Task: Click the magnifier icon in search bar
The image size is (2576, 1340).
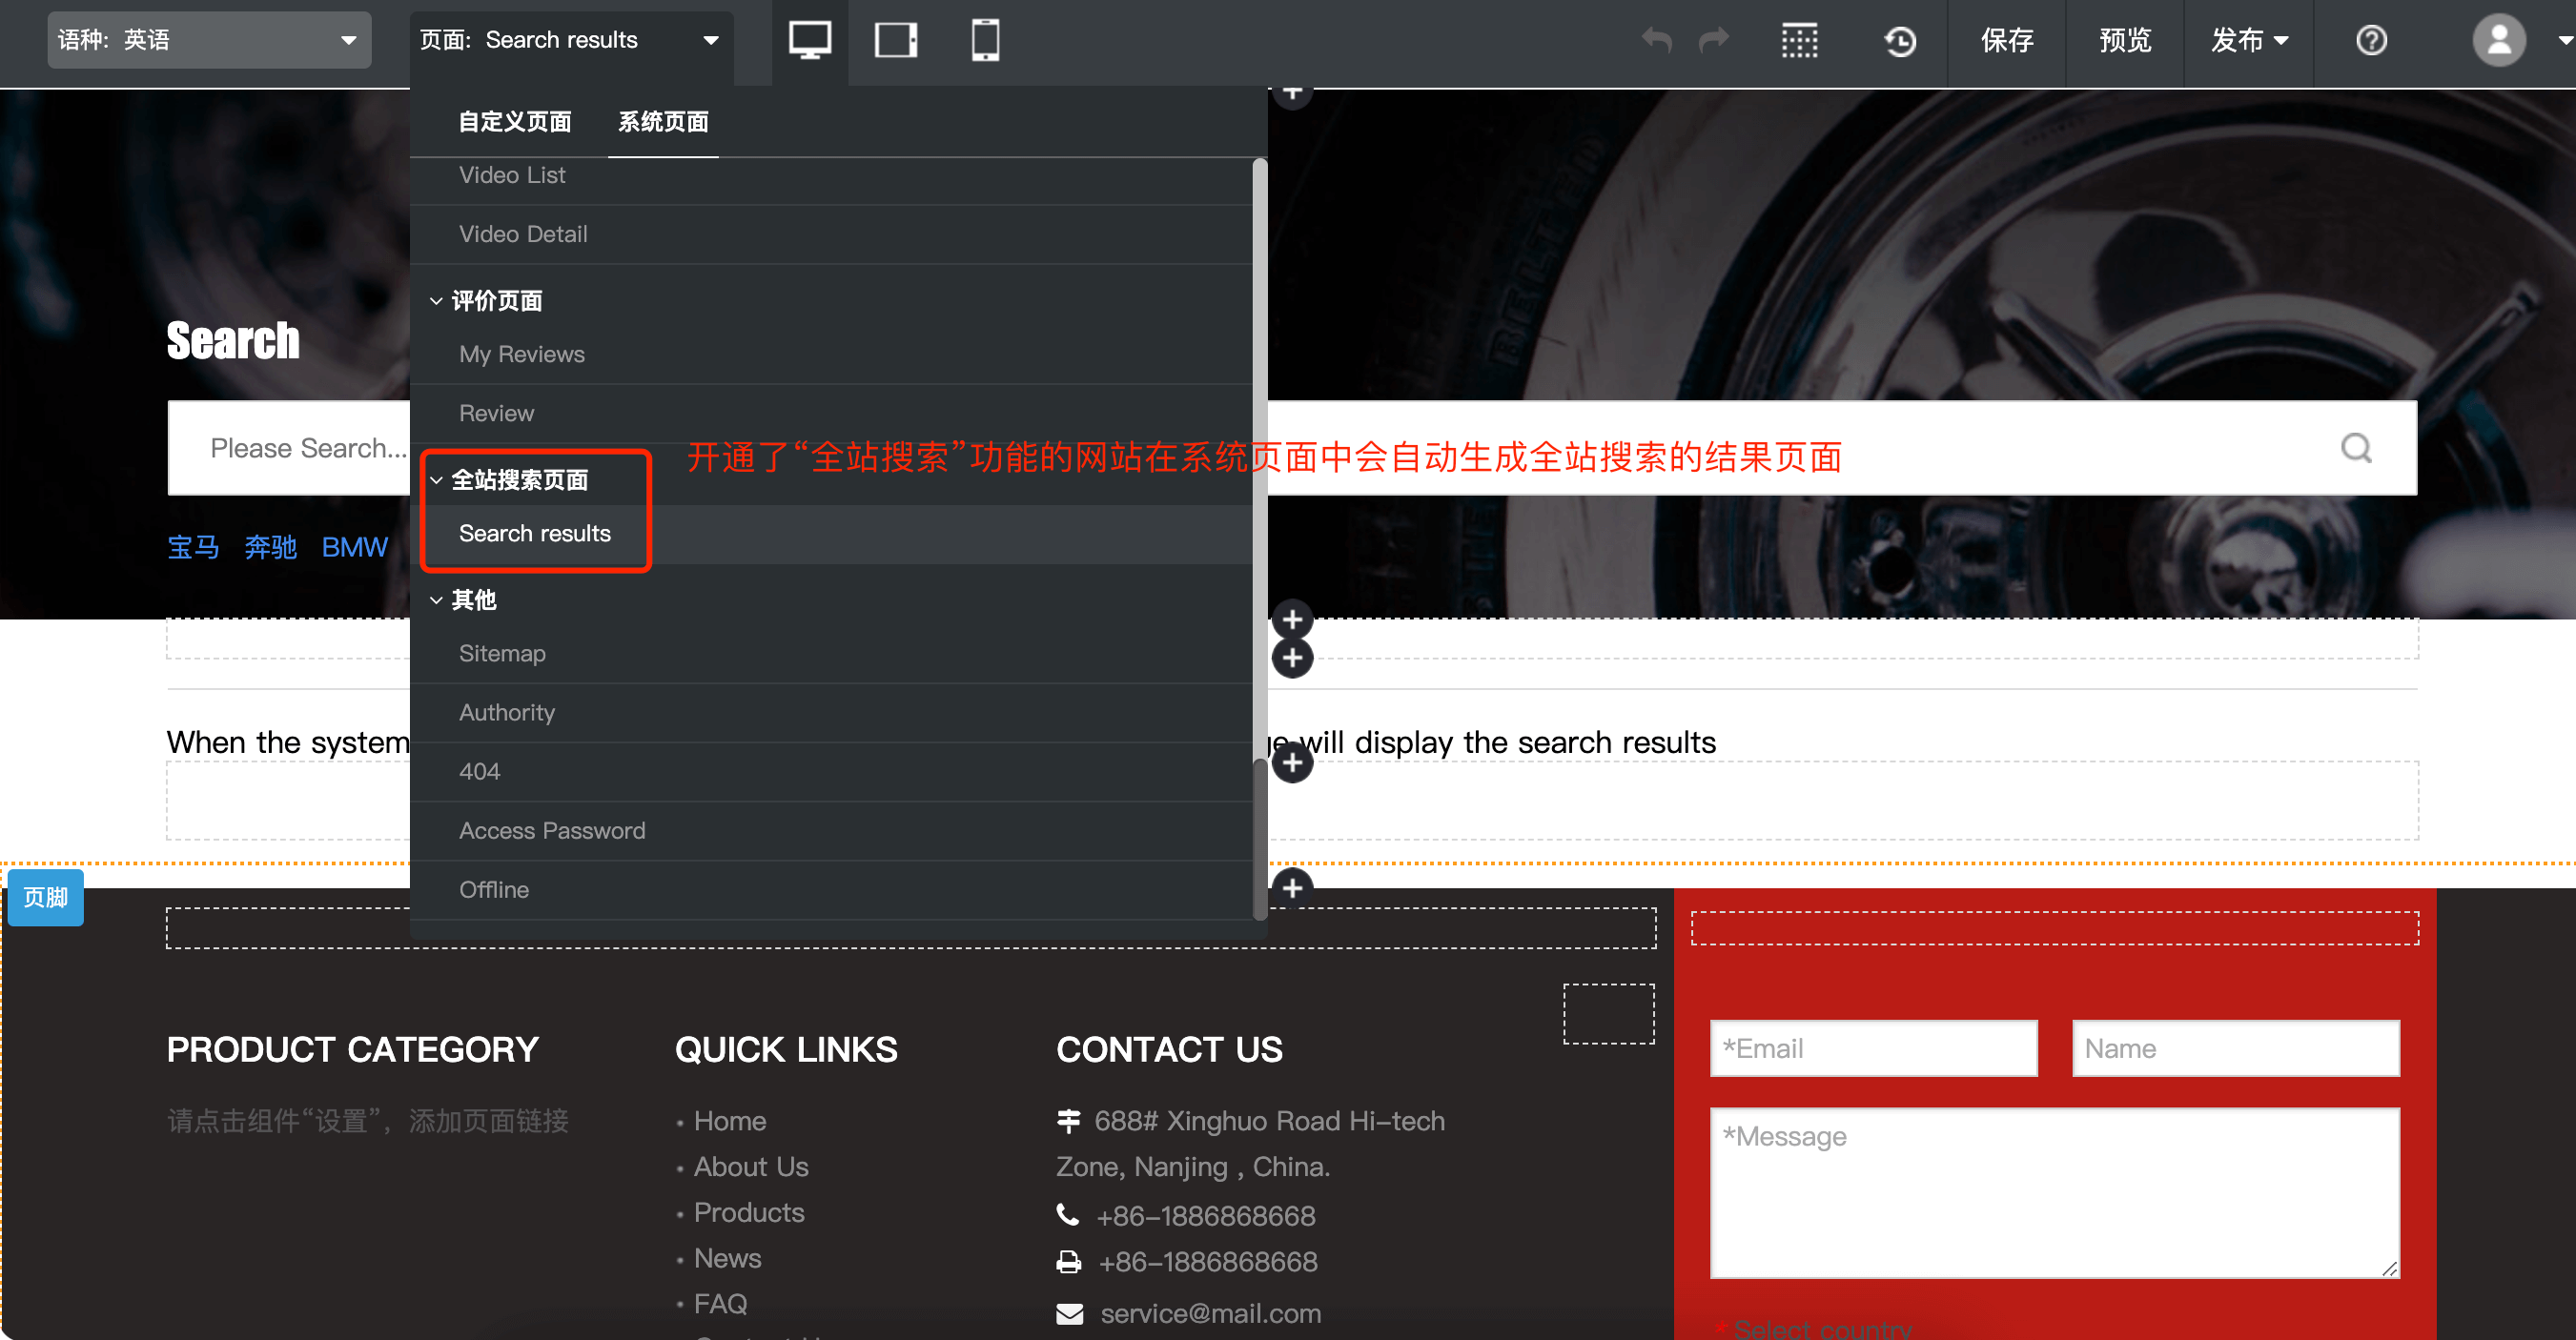Action: [x=2358, y=447]
